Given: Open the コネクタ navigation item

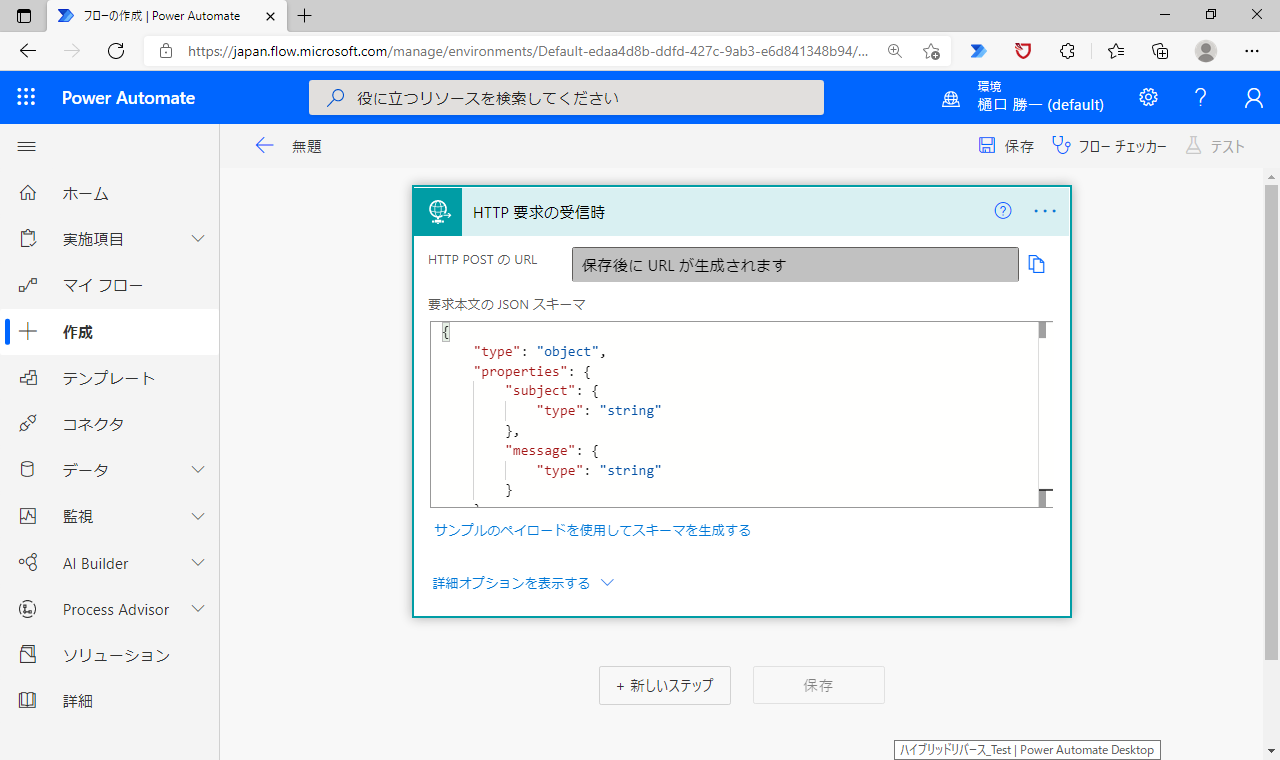Looking at the screenshot, I should (x=110, y=424).
